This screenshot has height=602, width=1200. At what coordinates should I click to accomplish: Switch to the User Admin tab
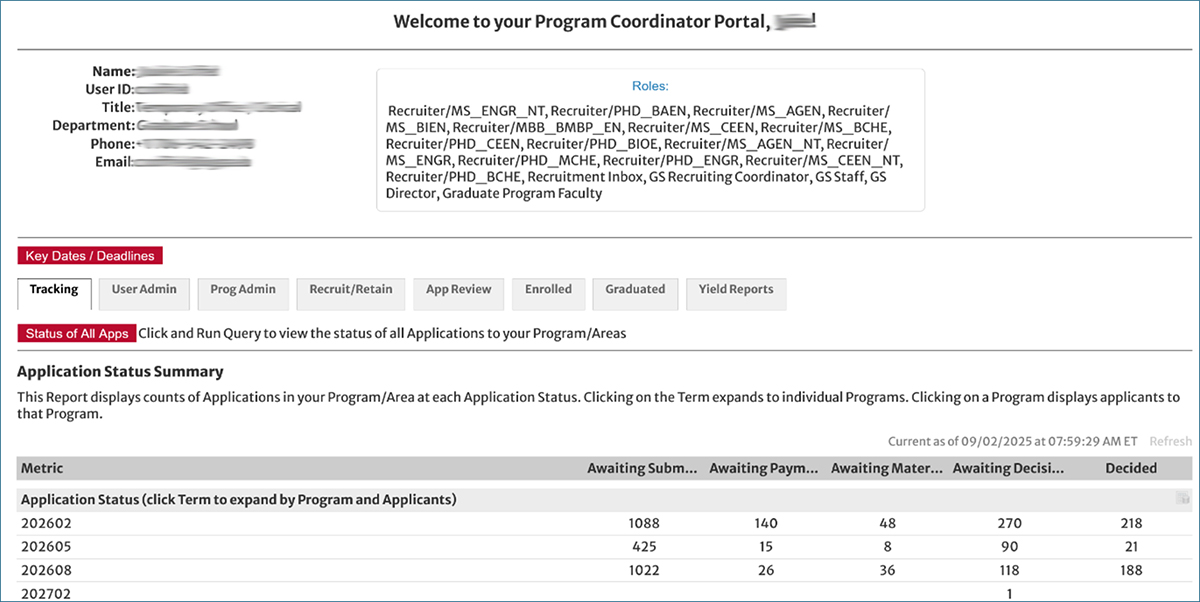[x=144, y=290]
